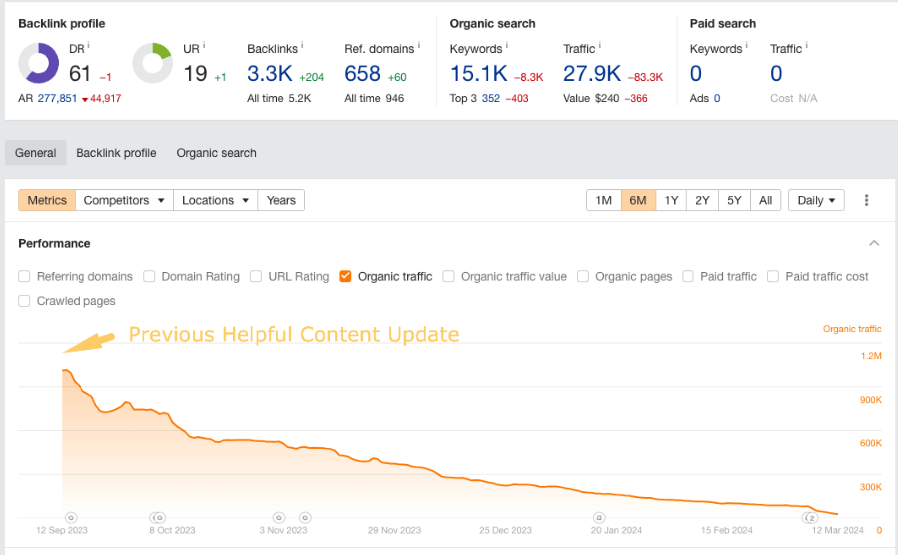Switch to the Backlink profile tab
This screenshot has height=555, width=898.
(116, 153)
